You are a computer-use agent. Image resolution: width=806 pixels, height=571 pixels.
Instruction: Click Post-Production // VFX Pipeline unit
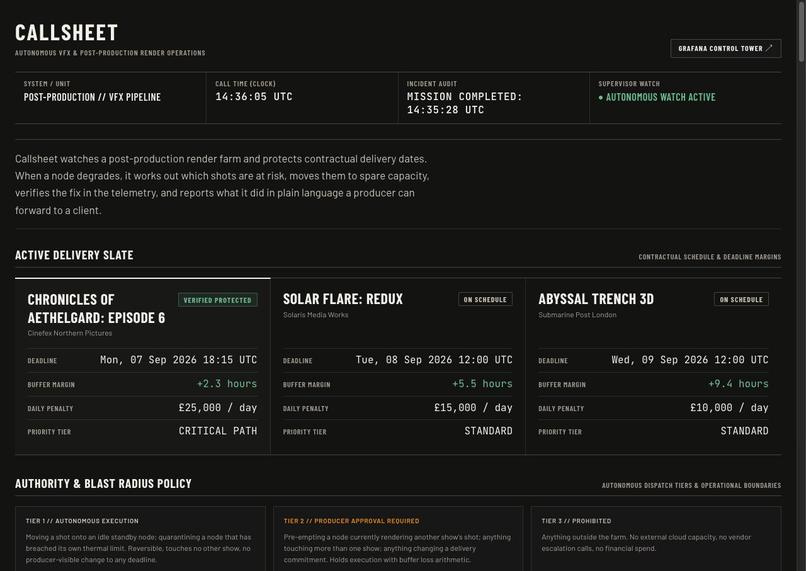coord(92,97)
